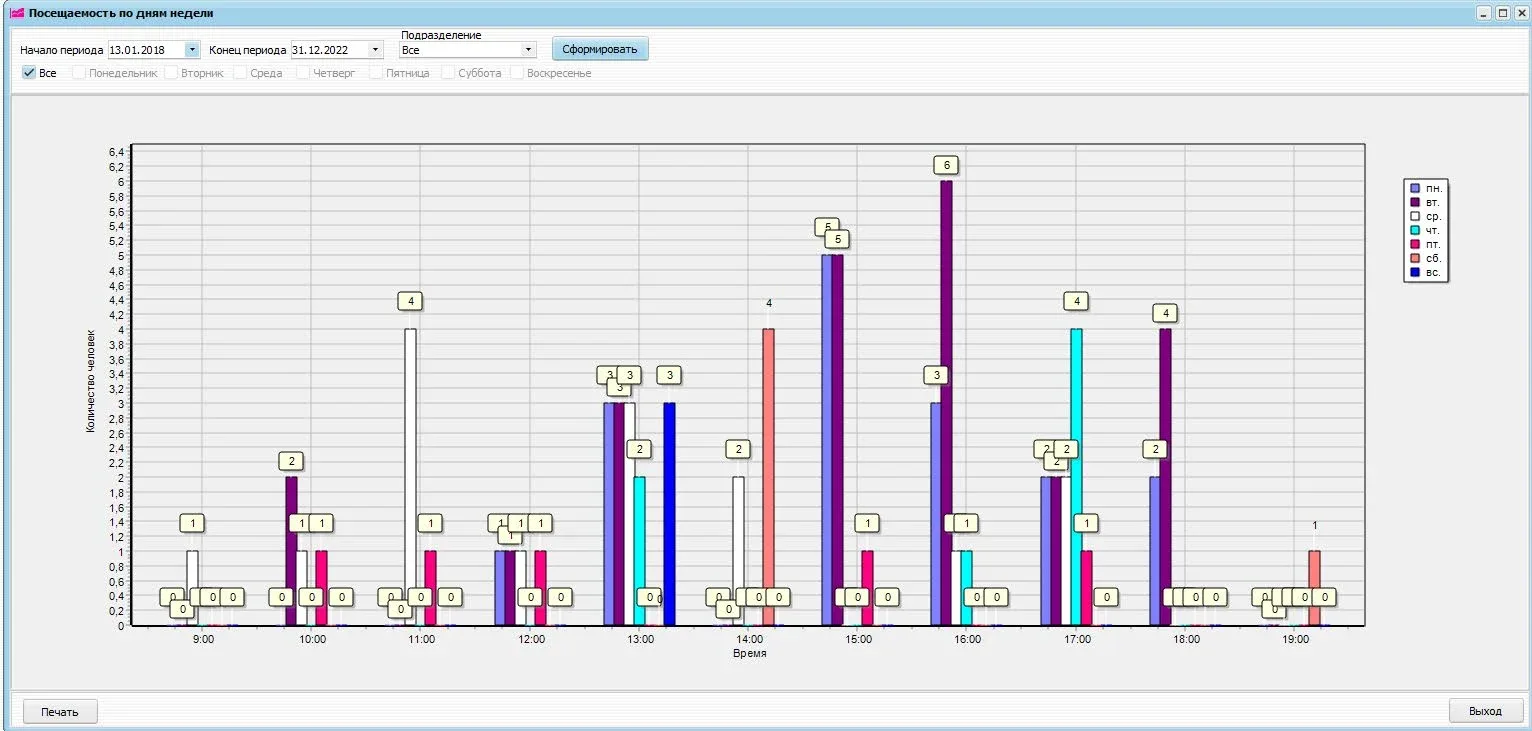Click the "19:00" time axis label
The height and width of the screenshot is (731, 1532).
(x=1295, y=638)
